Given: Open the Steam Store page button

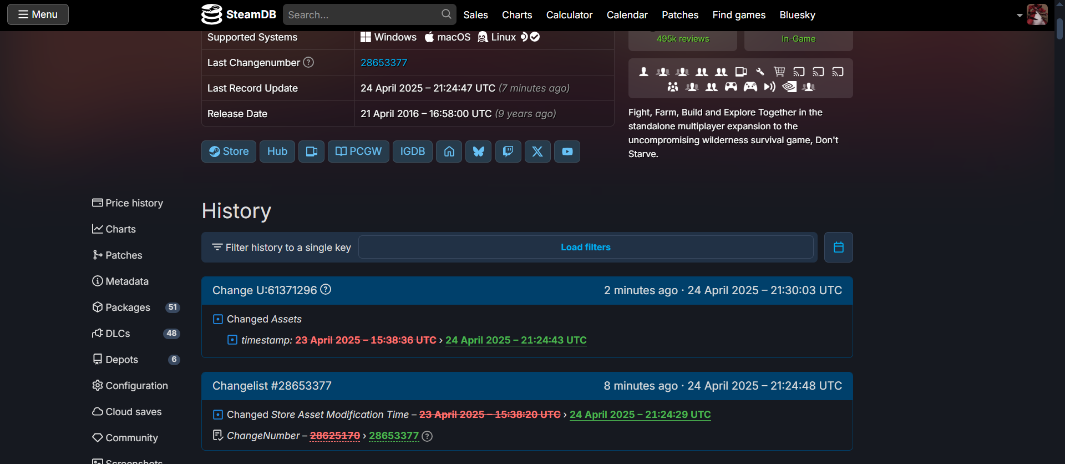Looking at the screenshot, I should point(228,152).
